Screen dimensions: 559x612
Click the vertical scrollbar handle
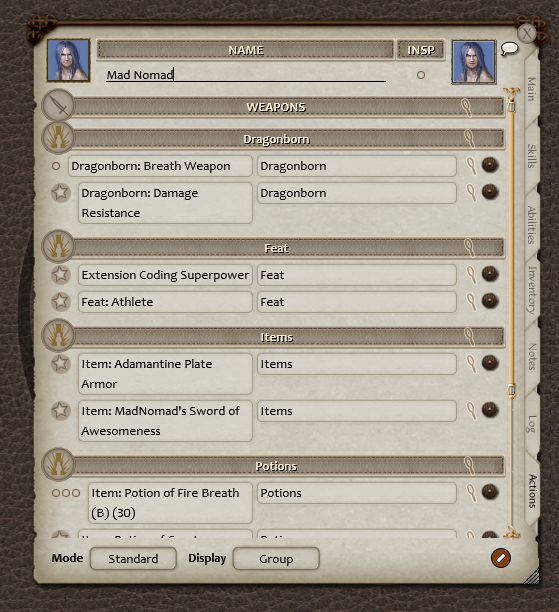click(x=511, y=390)
